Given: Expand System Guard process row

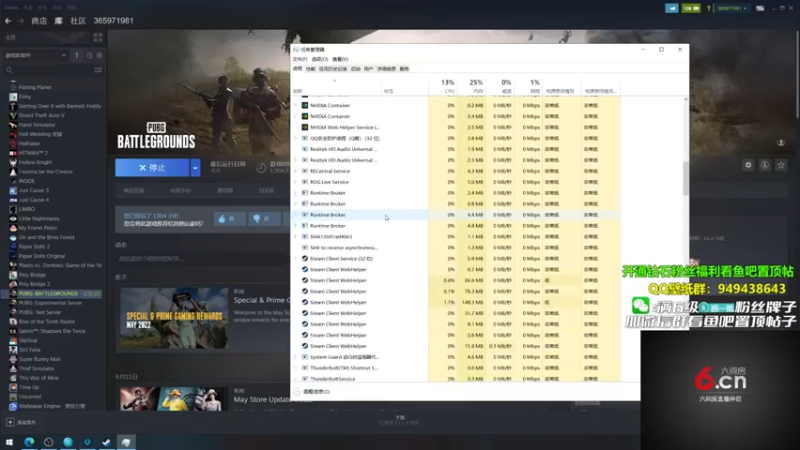Looking at the screenshot, I should [295, 357].
